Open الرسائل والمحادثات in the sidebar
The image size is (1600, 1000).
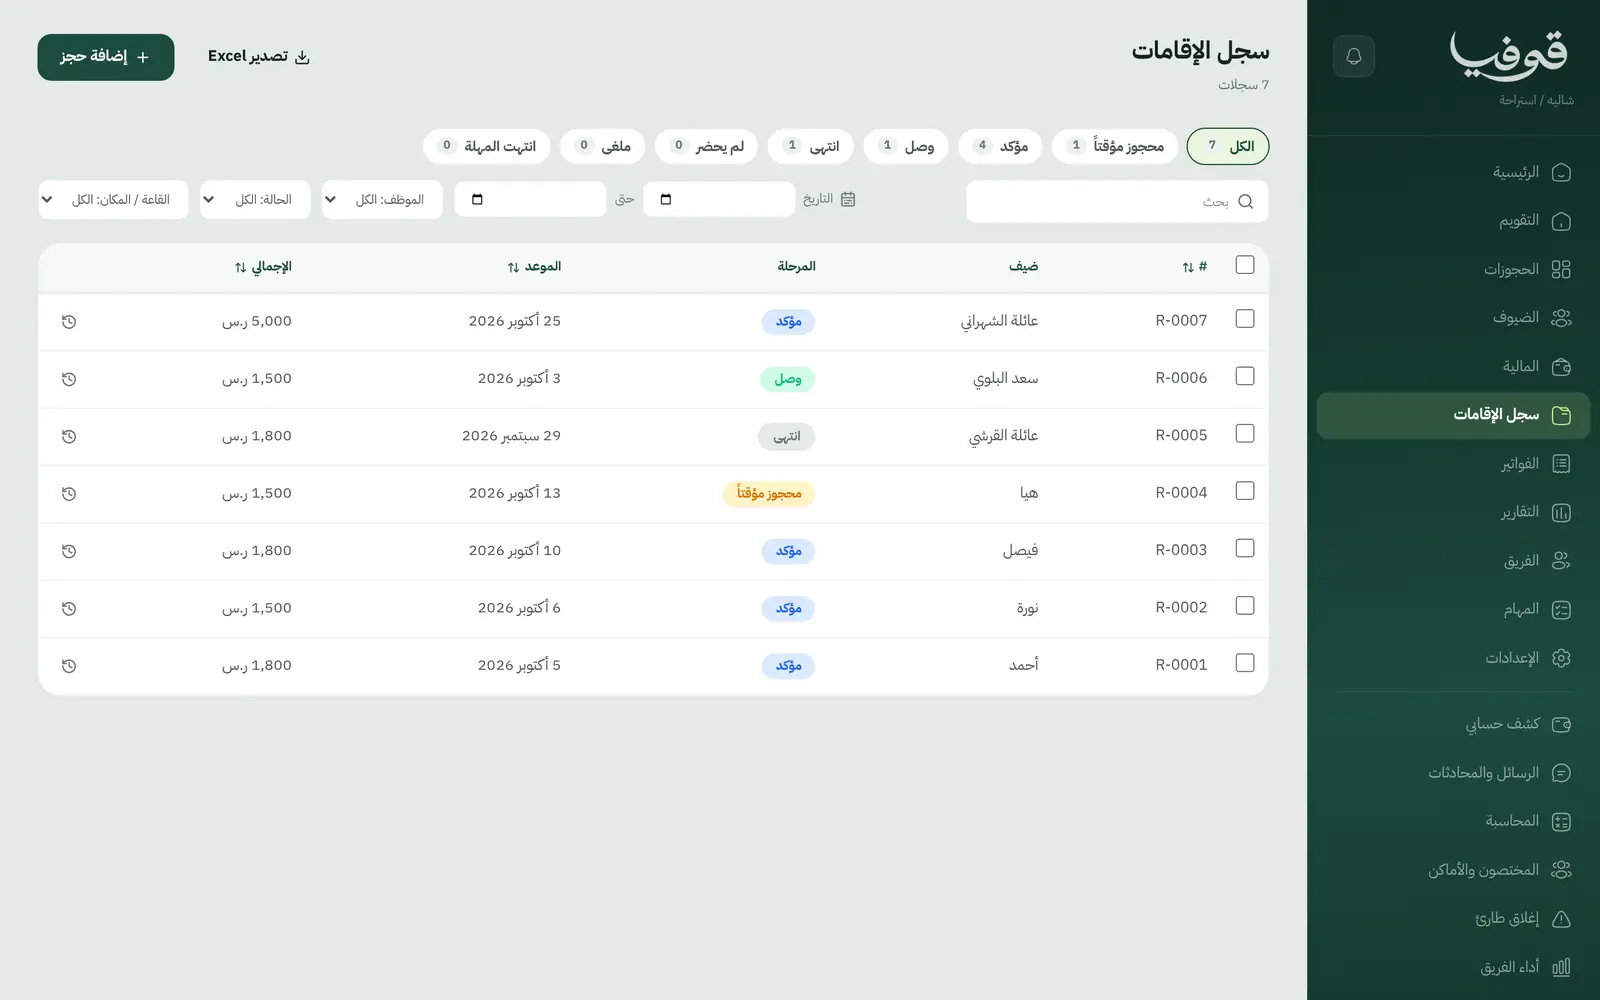(x=1453, y=773)
